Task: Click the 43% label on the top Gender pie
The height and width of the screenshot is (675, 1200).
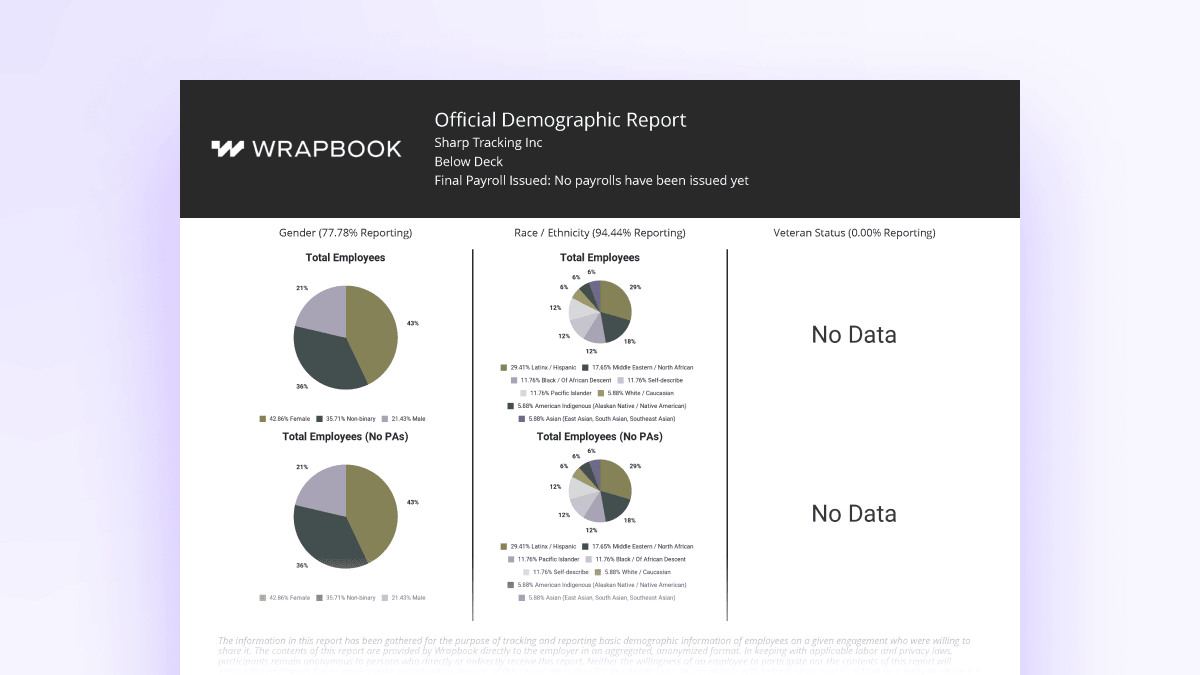Action: coord(413,323)
